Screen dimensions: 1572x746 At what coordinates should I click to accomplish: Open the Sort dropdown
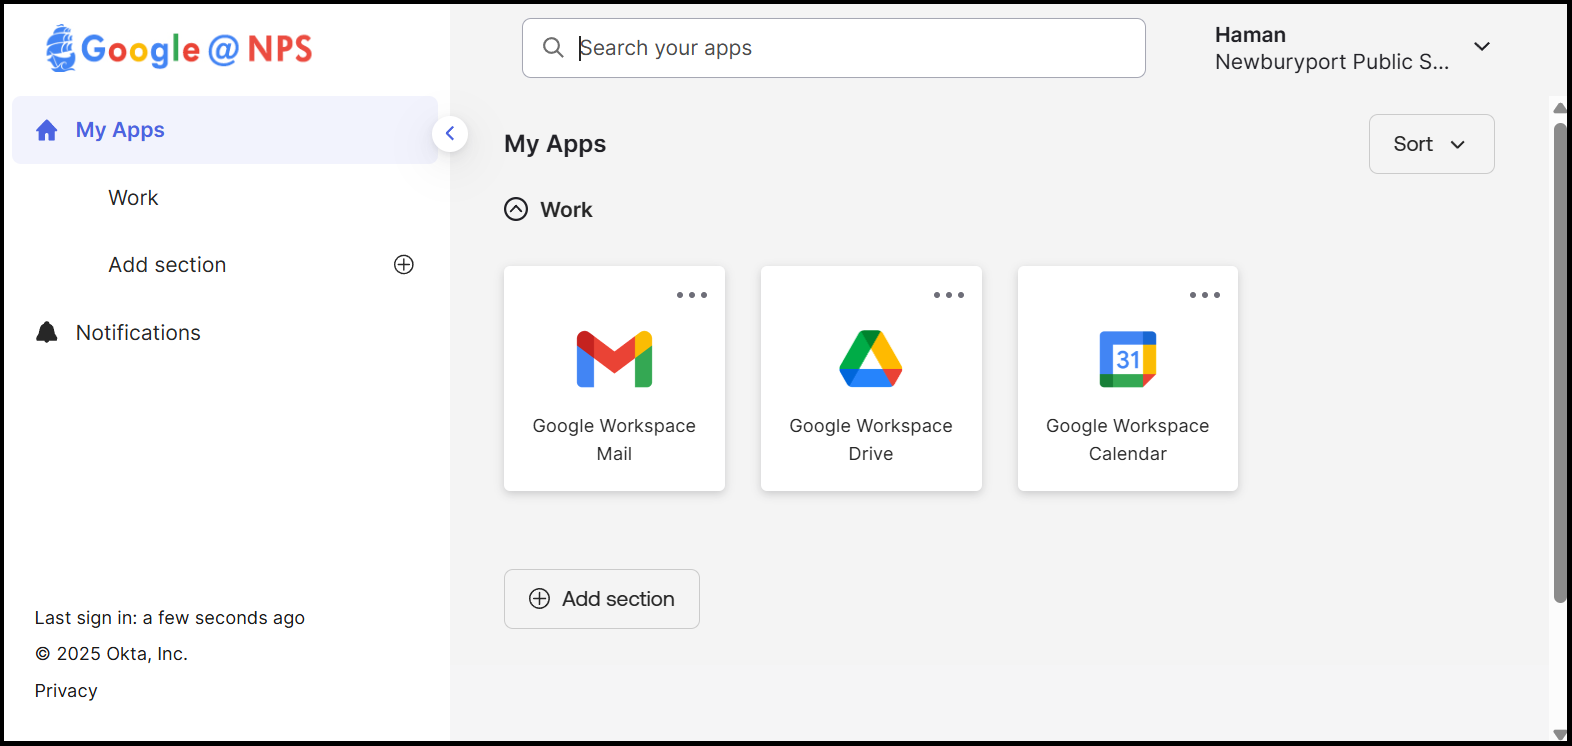pyautogui.click(x=1431, y=144)
